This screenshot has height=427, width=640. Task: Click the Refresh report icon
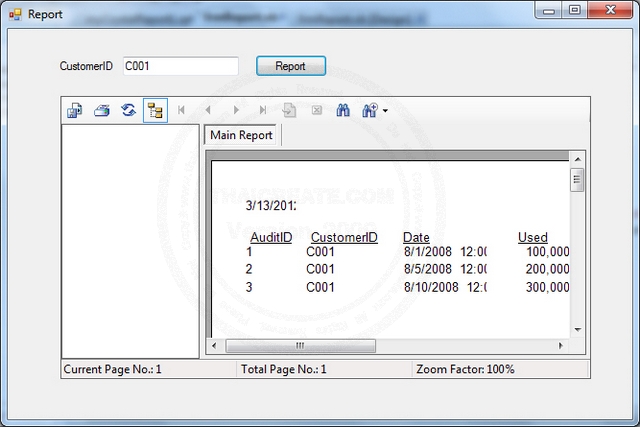[128, 111]
